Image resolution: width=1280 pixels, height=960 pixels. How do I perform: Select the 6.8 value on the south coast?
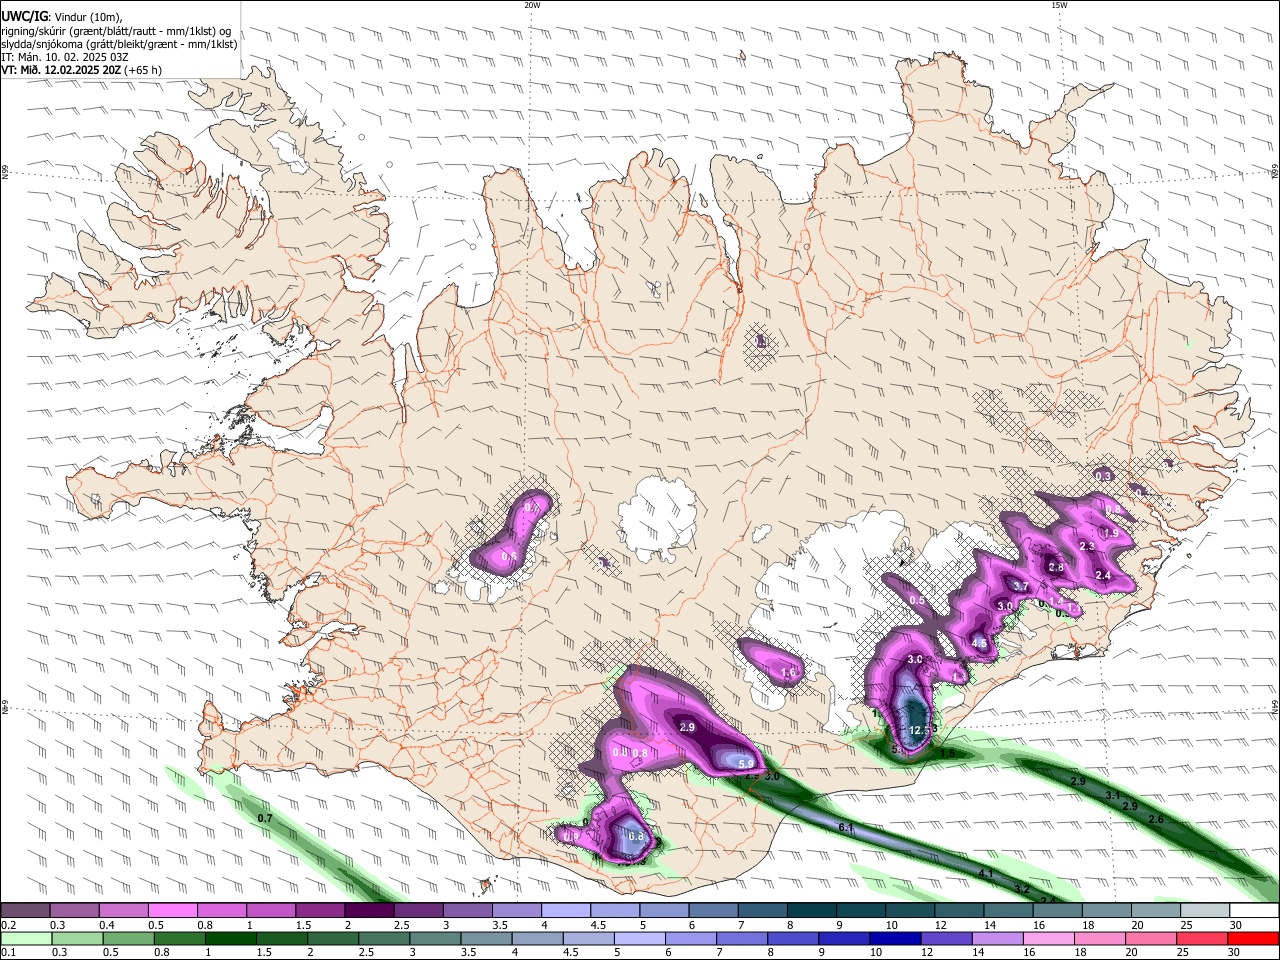(635, 836)
